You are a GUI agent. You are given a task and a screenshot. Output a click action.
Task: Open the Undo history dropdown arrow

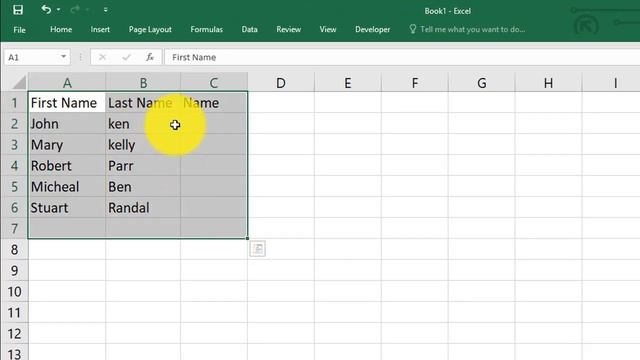click(x=59, y=9)
